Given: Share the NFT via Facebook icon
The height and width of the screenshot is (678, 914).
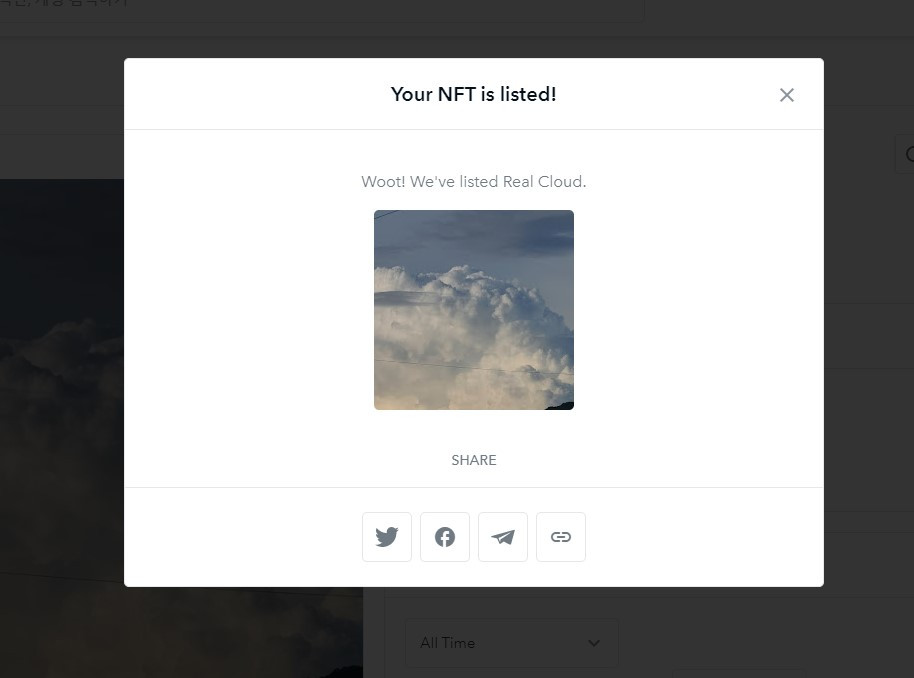Looking at the screenshot, I should [x=445, y=537].
